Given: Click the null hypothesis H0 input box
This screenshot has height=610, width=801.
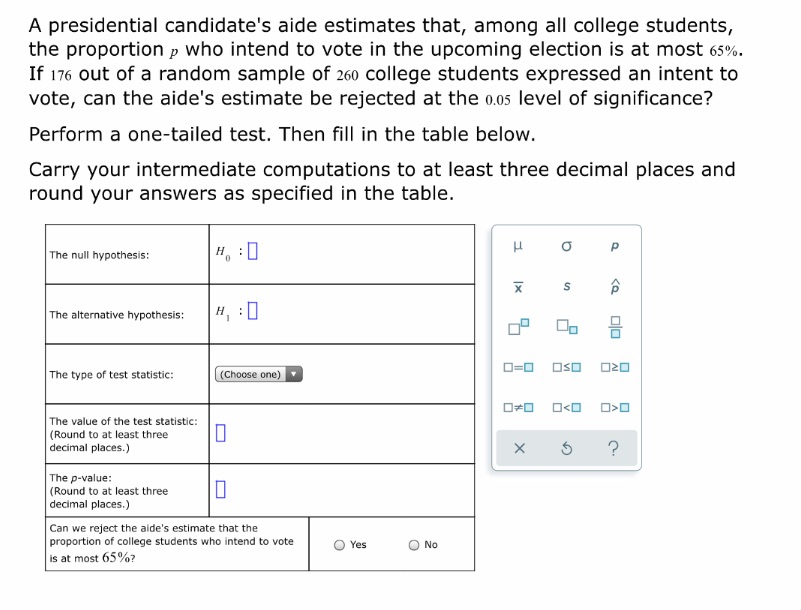Looking at the screenshot, I should pos(250,250).
